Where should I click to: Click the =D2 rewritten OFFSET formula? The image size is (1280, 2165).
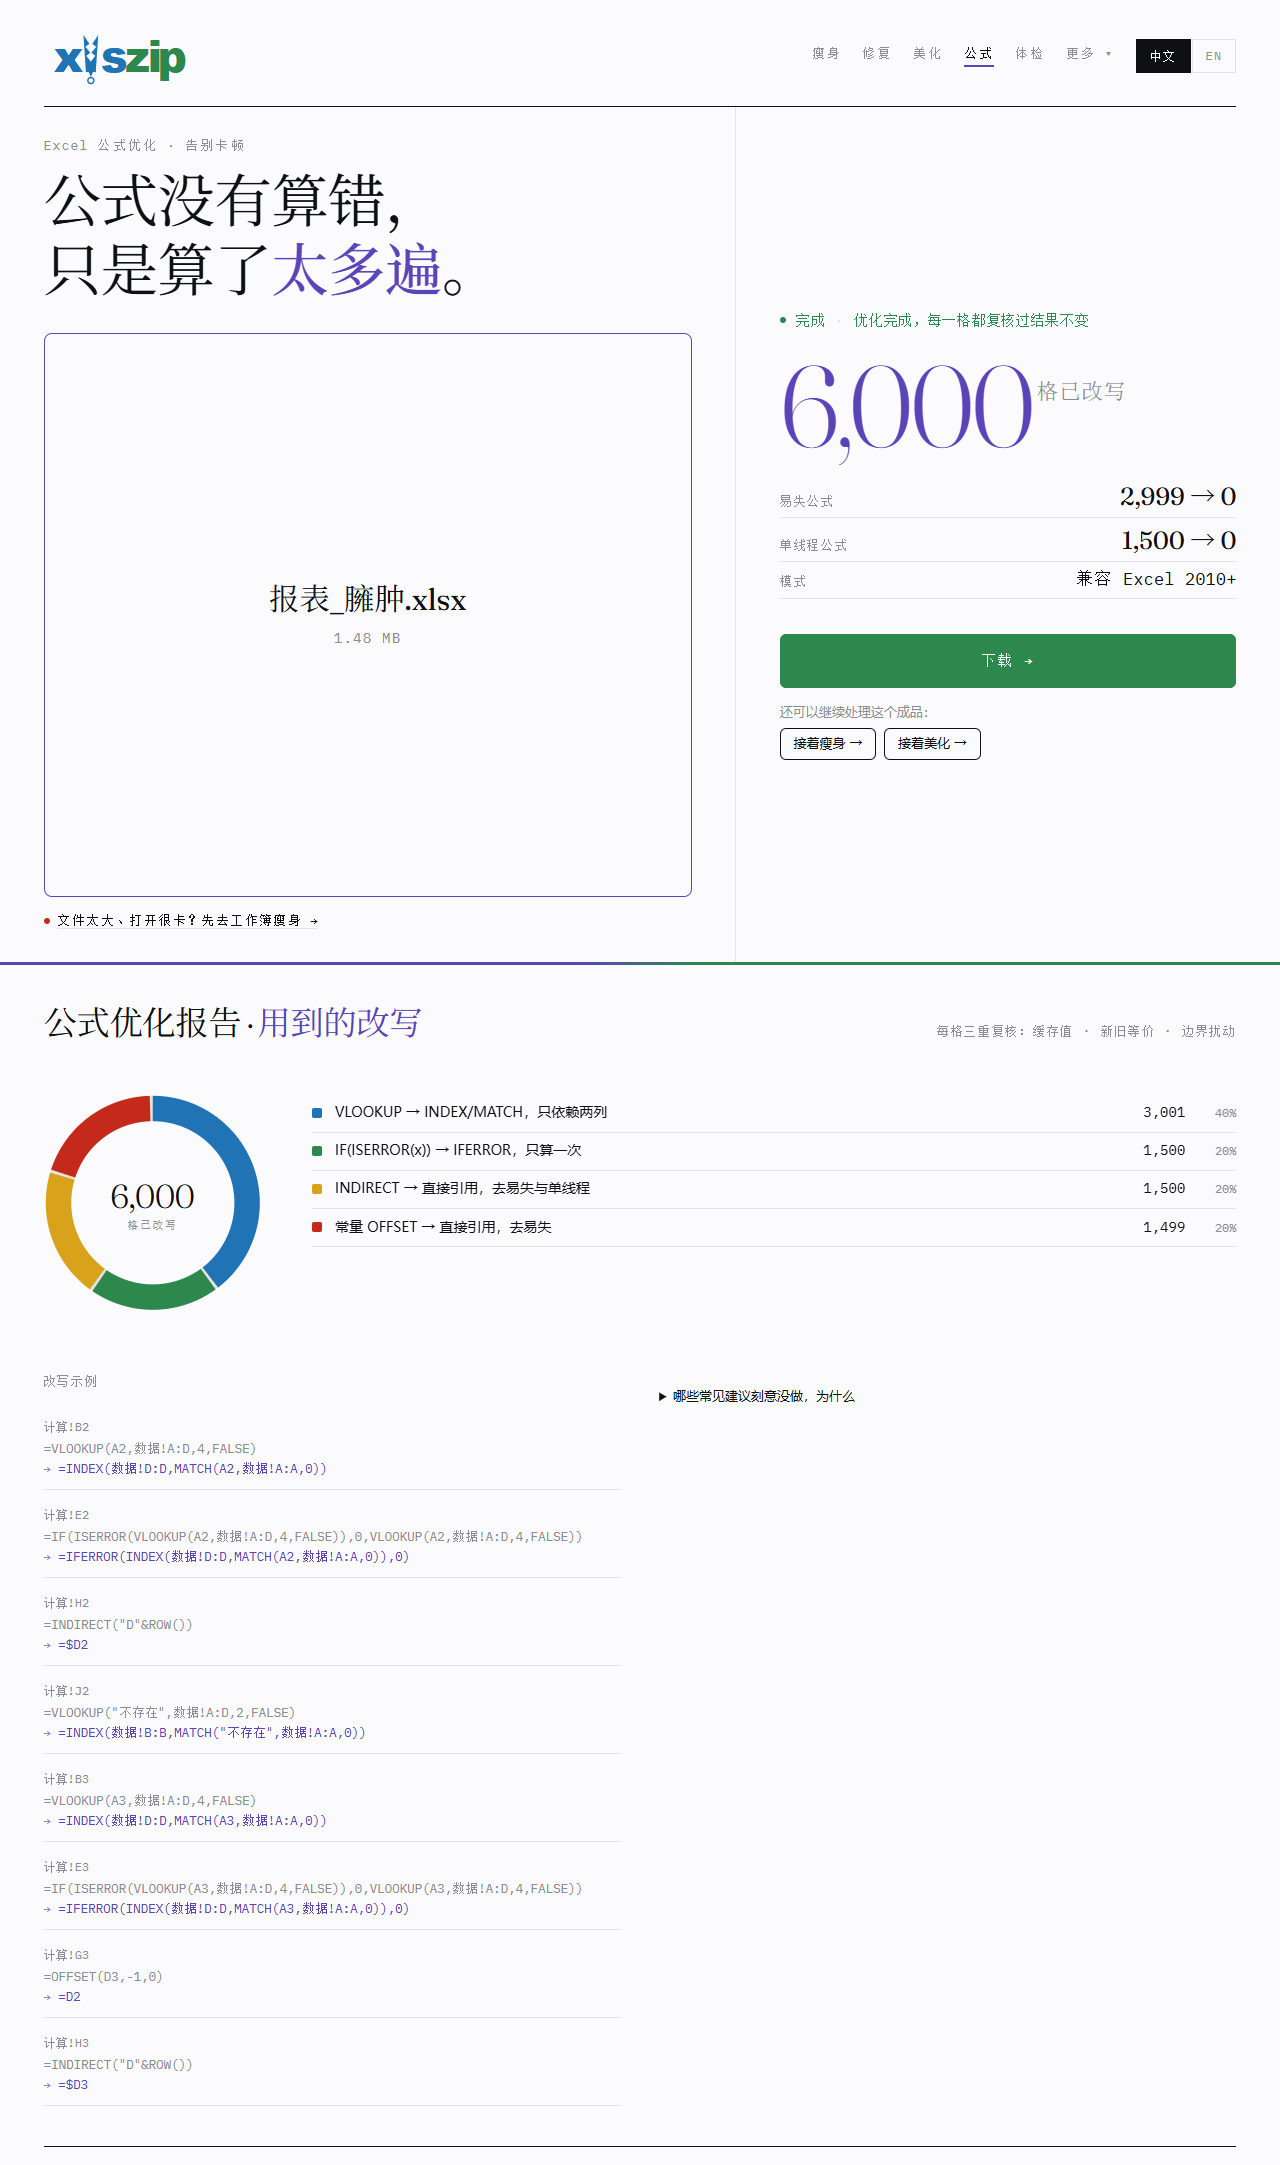tap(69, 1997)
